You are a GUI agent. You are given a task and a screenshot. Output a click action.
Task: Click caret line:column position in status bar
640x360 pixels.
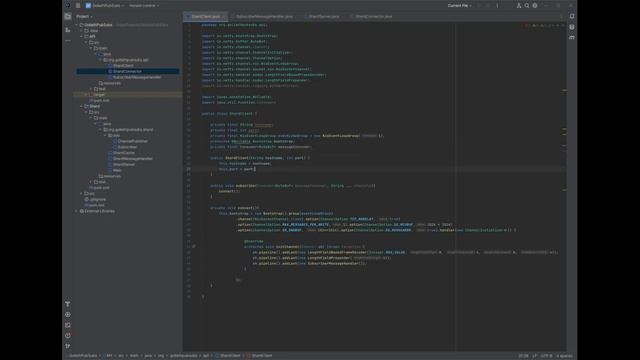pyautogui.click(x=523, y=356)
